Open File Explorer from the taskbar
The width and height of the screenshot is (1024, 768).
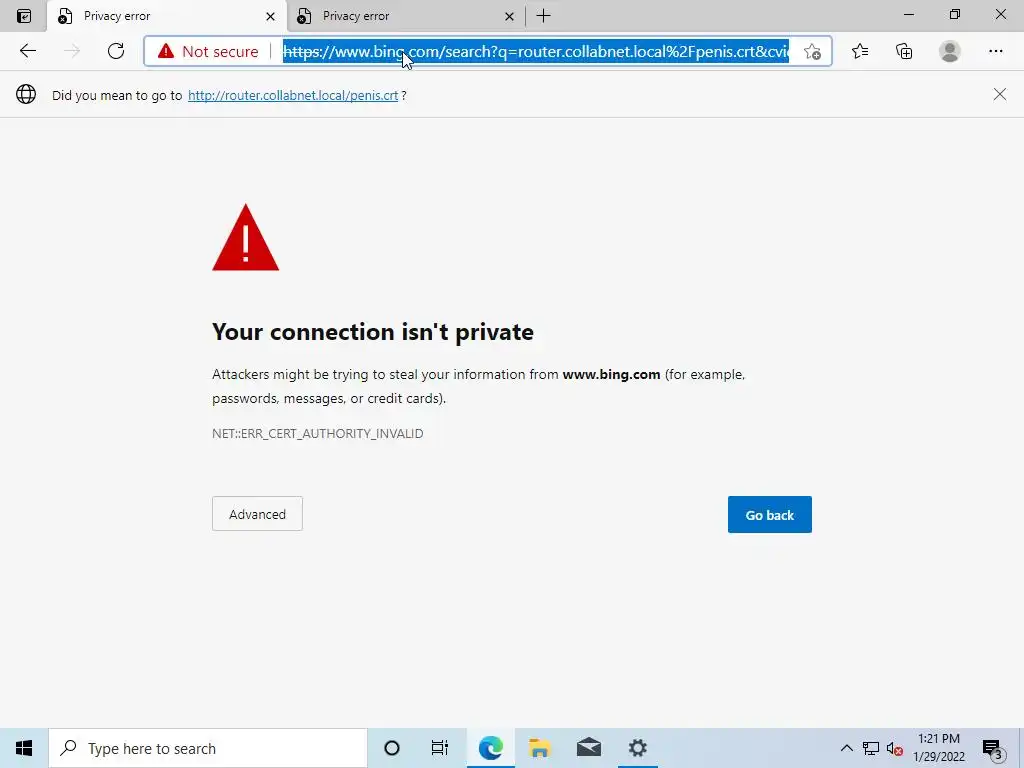click(x=539, y=748)
